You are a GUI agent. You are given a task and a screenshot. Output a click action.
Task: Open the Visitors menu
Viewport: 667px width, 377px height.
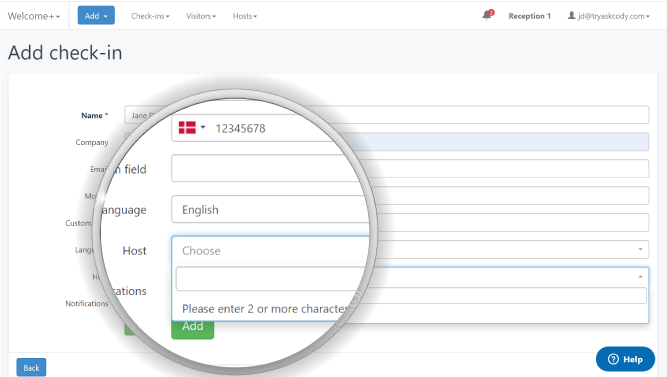click(x=201, y=16)
